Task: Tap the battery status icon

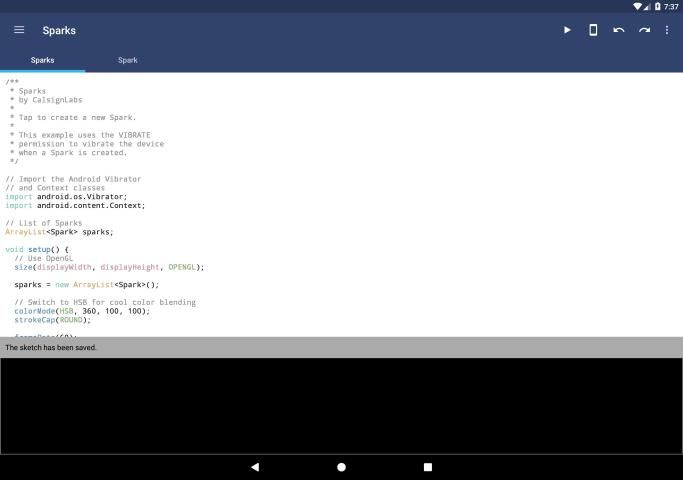Action: pyautogui.click(x=658, y=6)
